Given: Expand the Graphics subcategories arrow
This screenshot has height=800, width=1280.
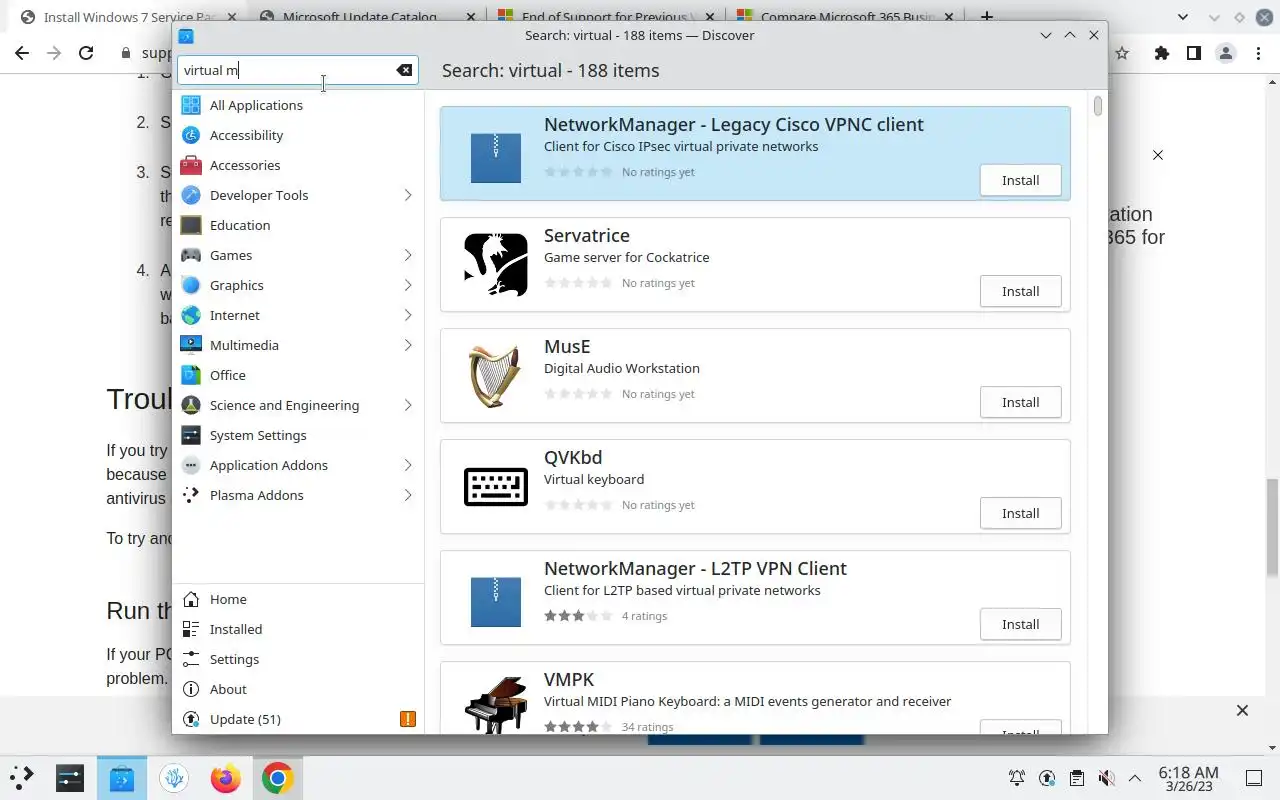Looking at the screenshot, I should click(x=408, y=285).
